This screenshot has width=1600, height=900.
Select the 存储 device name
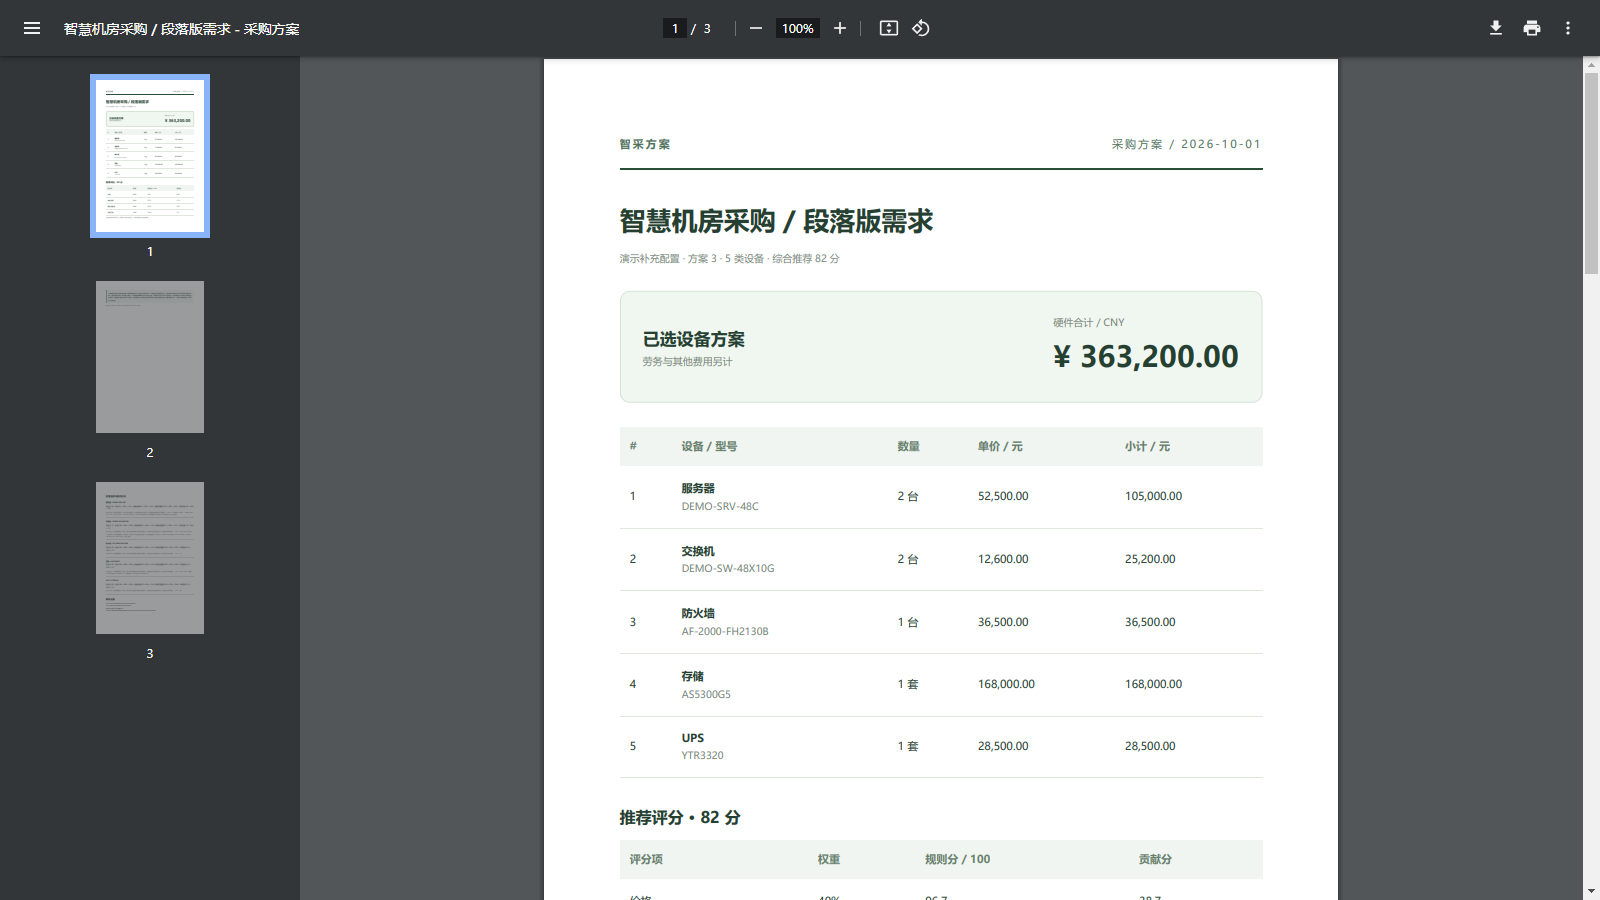coord(693,676)
